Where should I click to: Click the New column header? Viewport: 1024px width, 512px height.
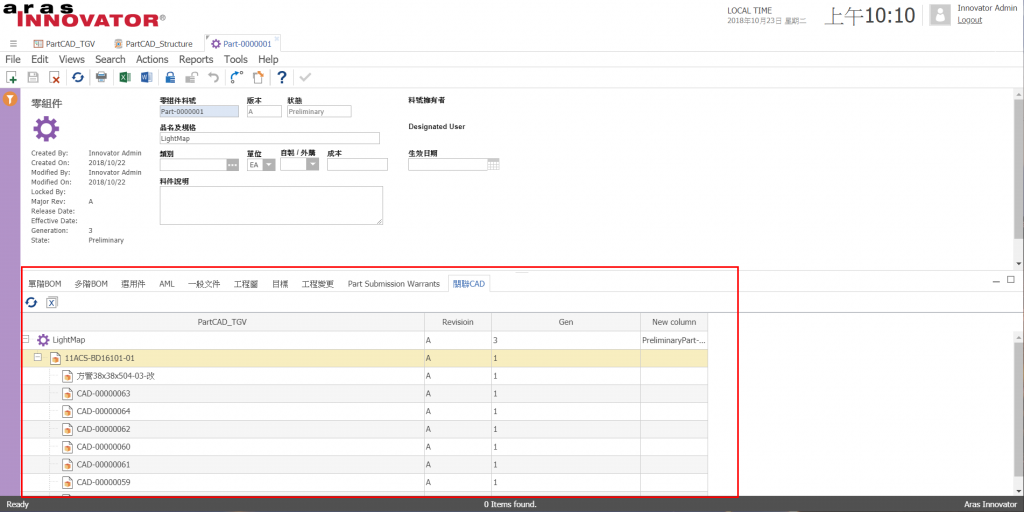[x=674, y=322]
